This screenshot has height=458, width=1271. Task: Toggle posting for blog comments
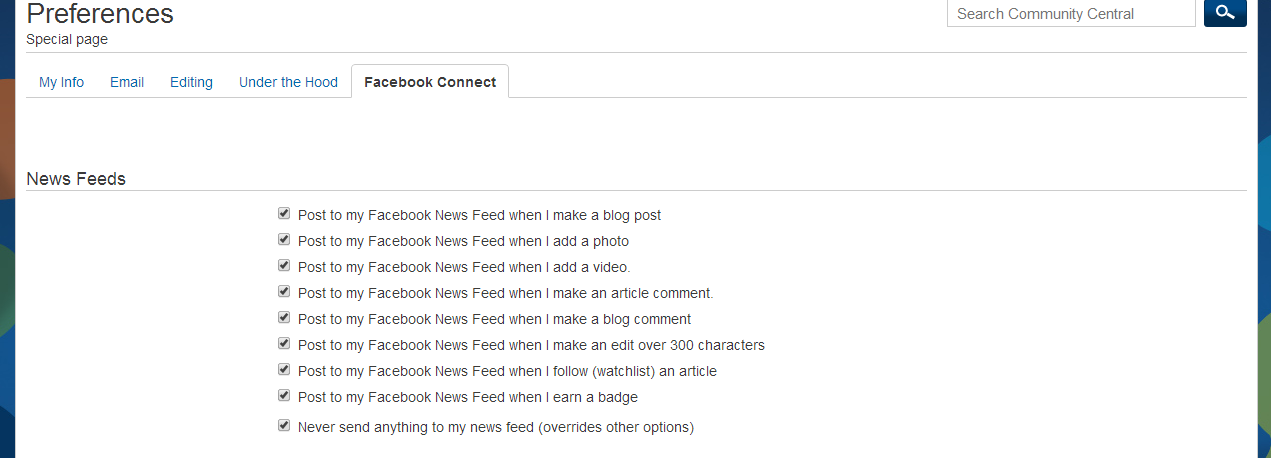(284, 318)
